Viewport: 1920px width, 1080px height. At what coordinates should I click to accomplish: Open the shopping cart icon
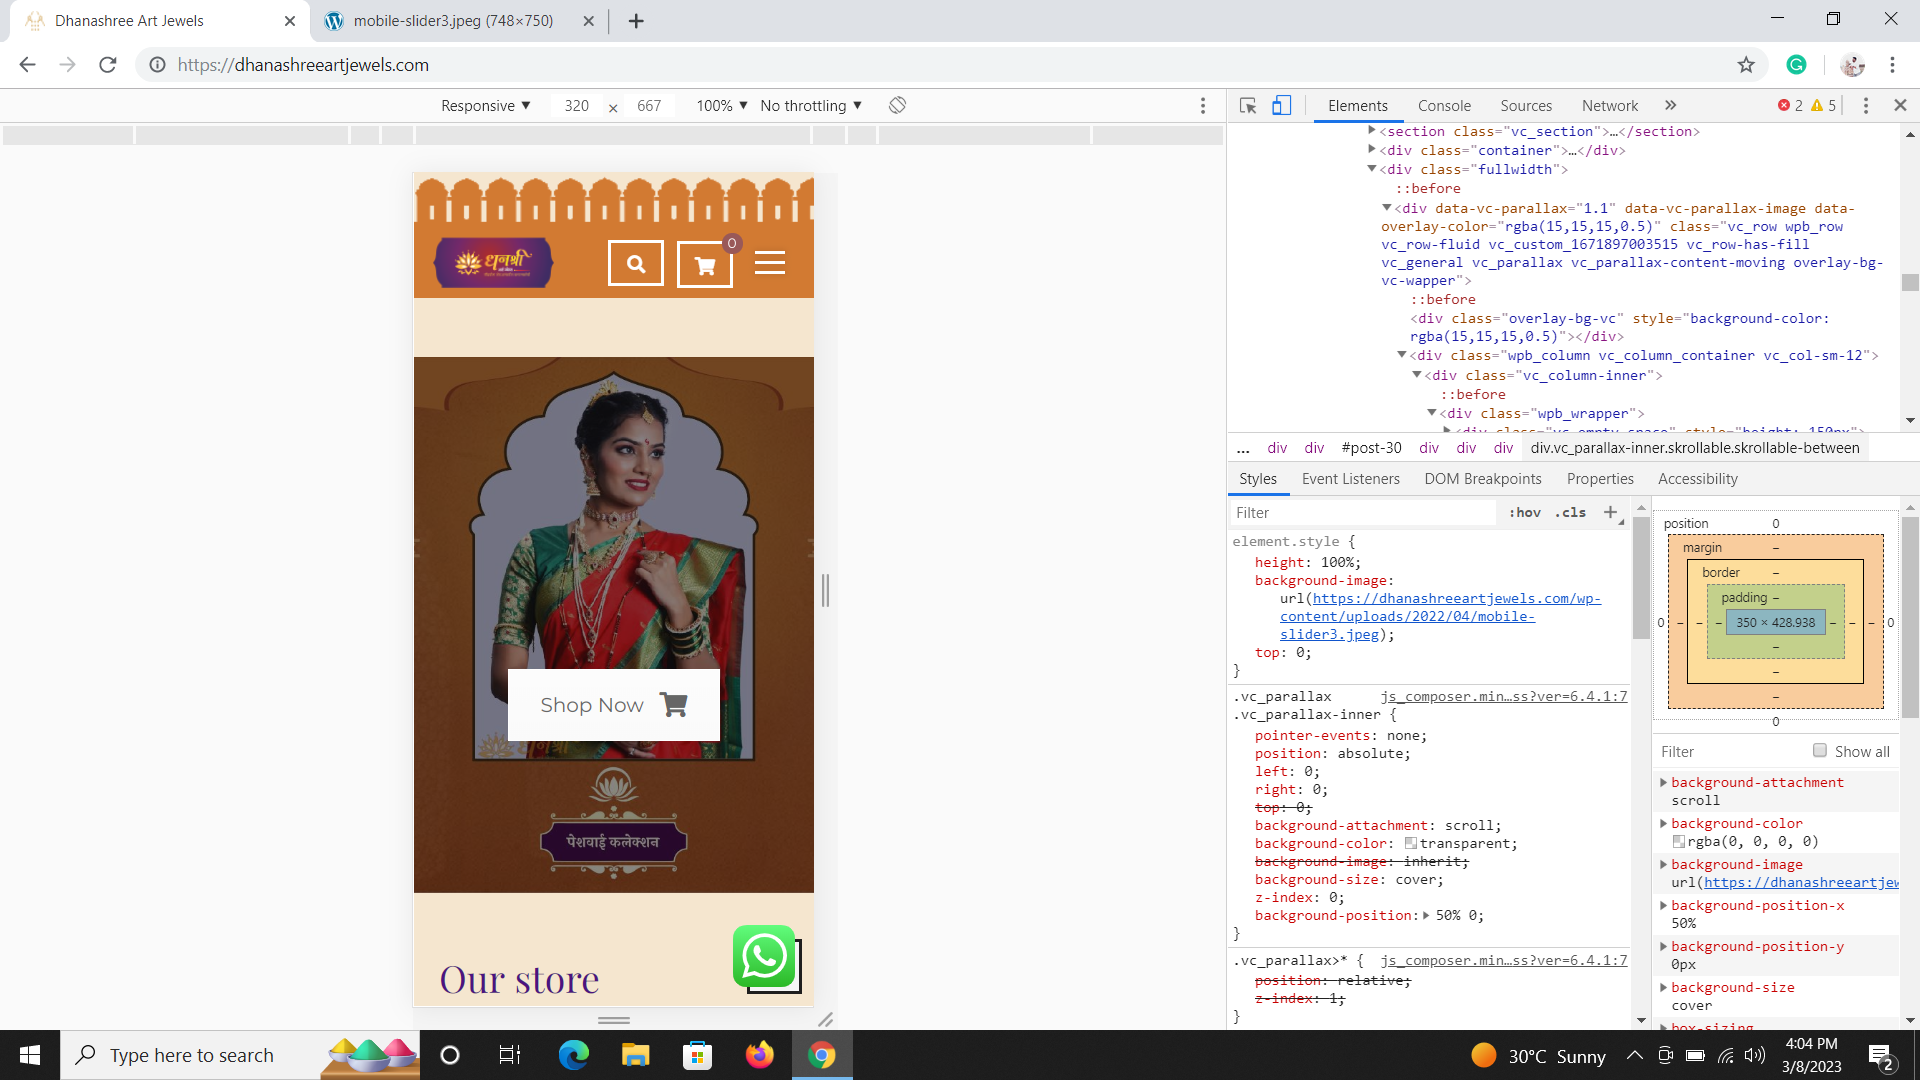(x=705, y=265)
